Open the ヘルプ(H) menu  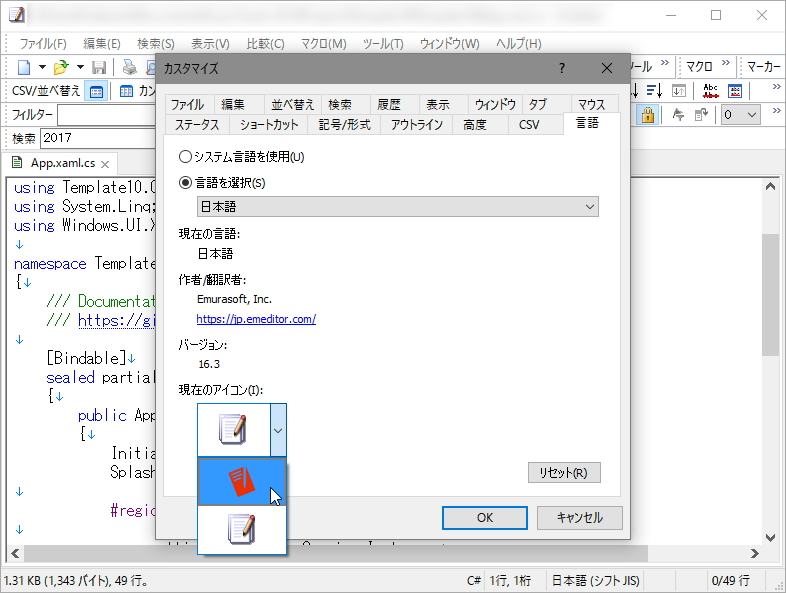coord(519,44)
